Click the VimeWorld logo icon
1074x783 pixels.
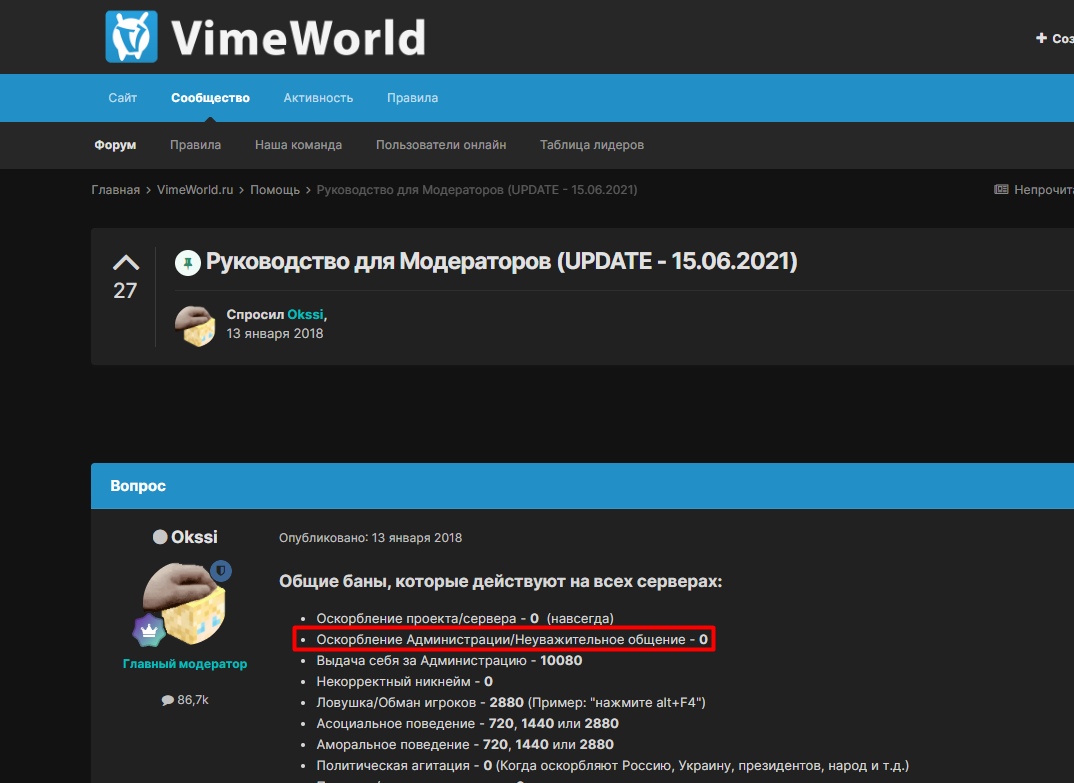tap(131, 37)
